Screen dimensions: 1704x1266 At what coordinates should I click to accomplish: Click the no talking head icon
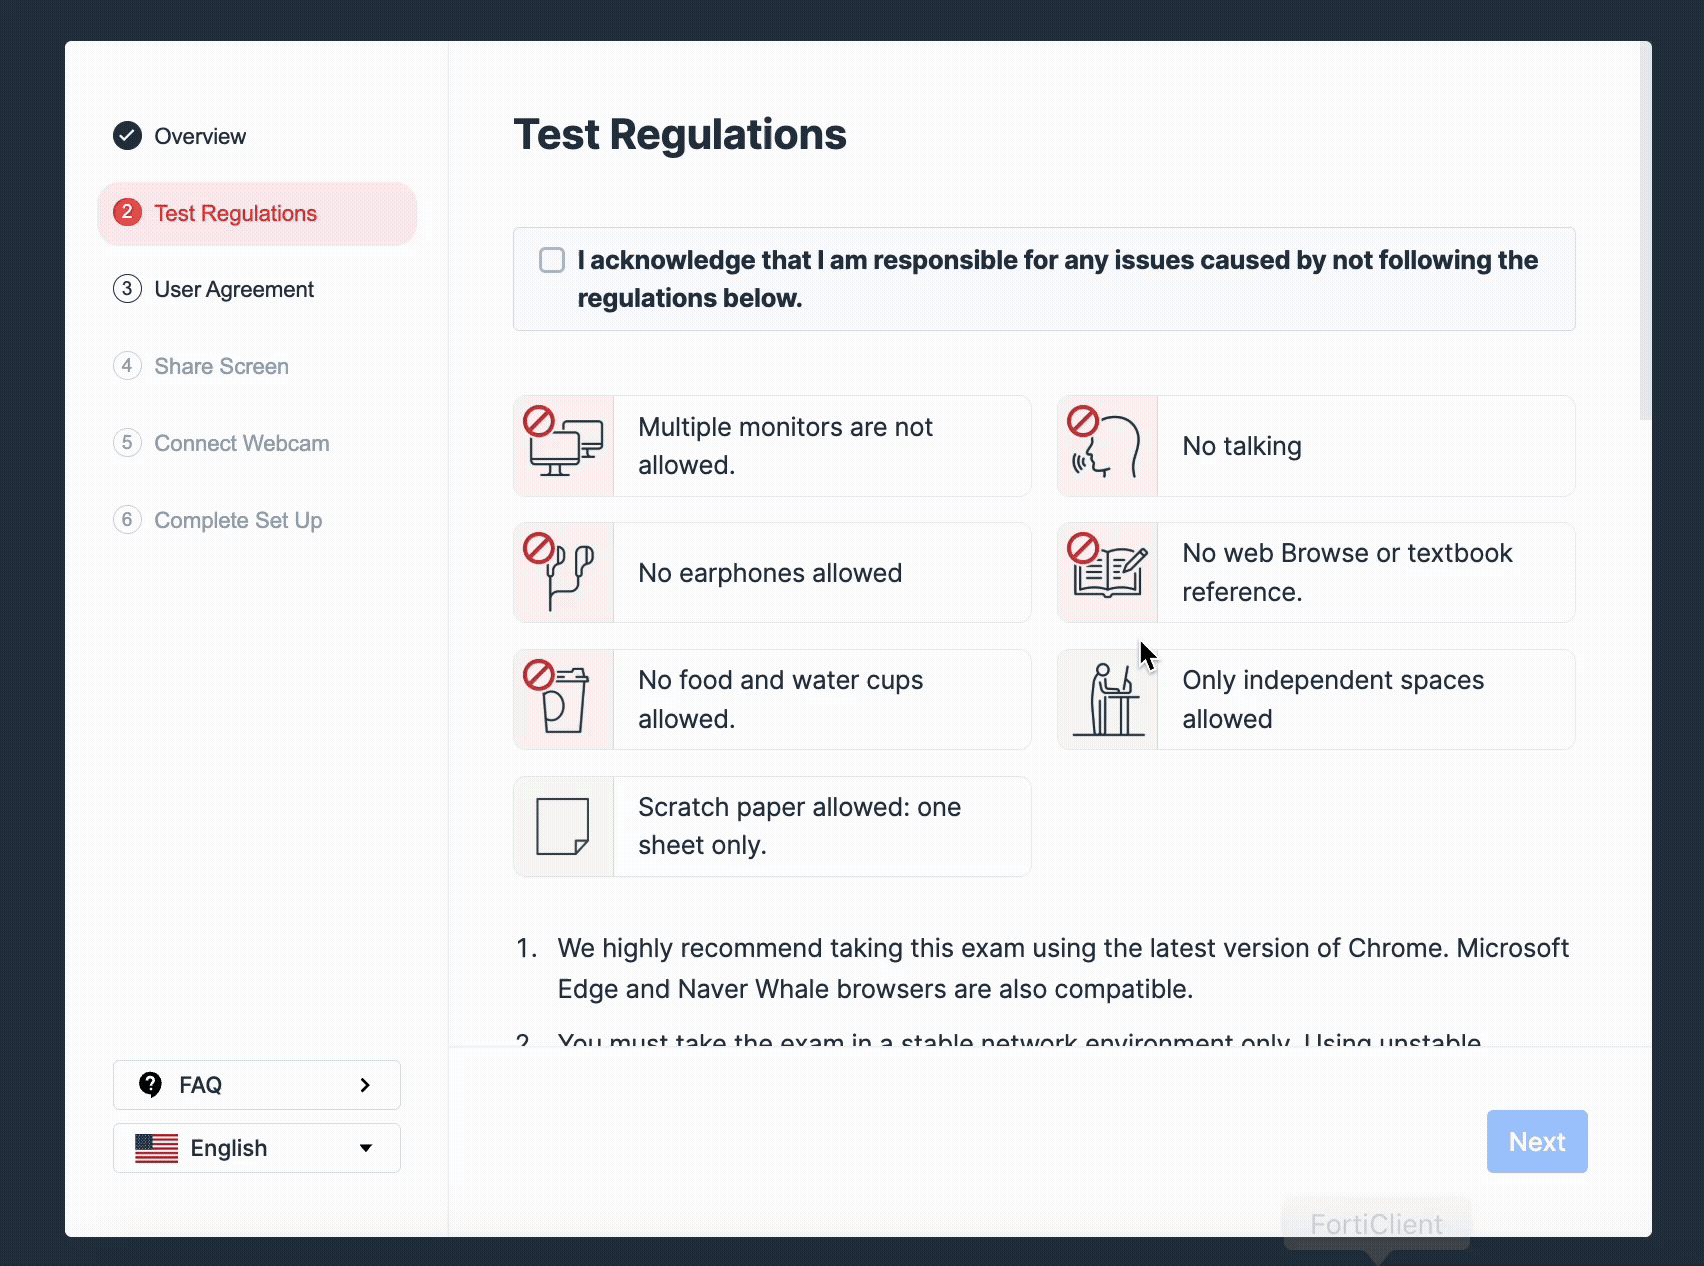click(1107, 446)
